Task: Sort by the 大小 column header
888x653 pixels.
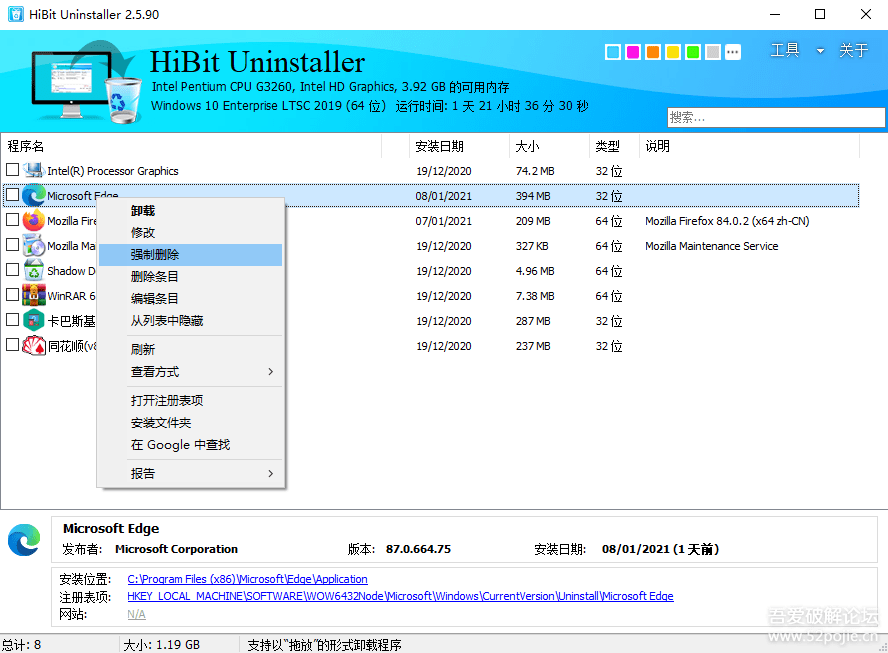Action: (x=549, y=146)
